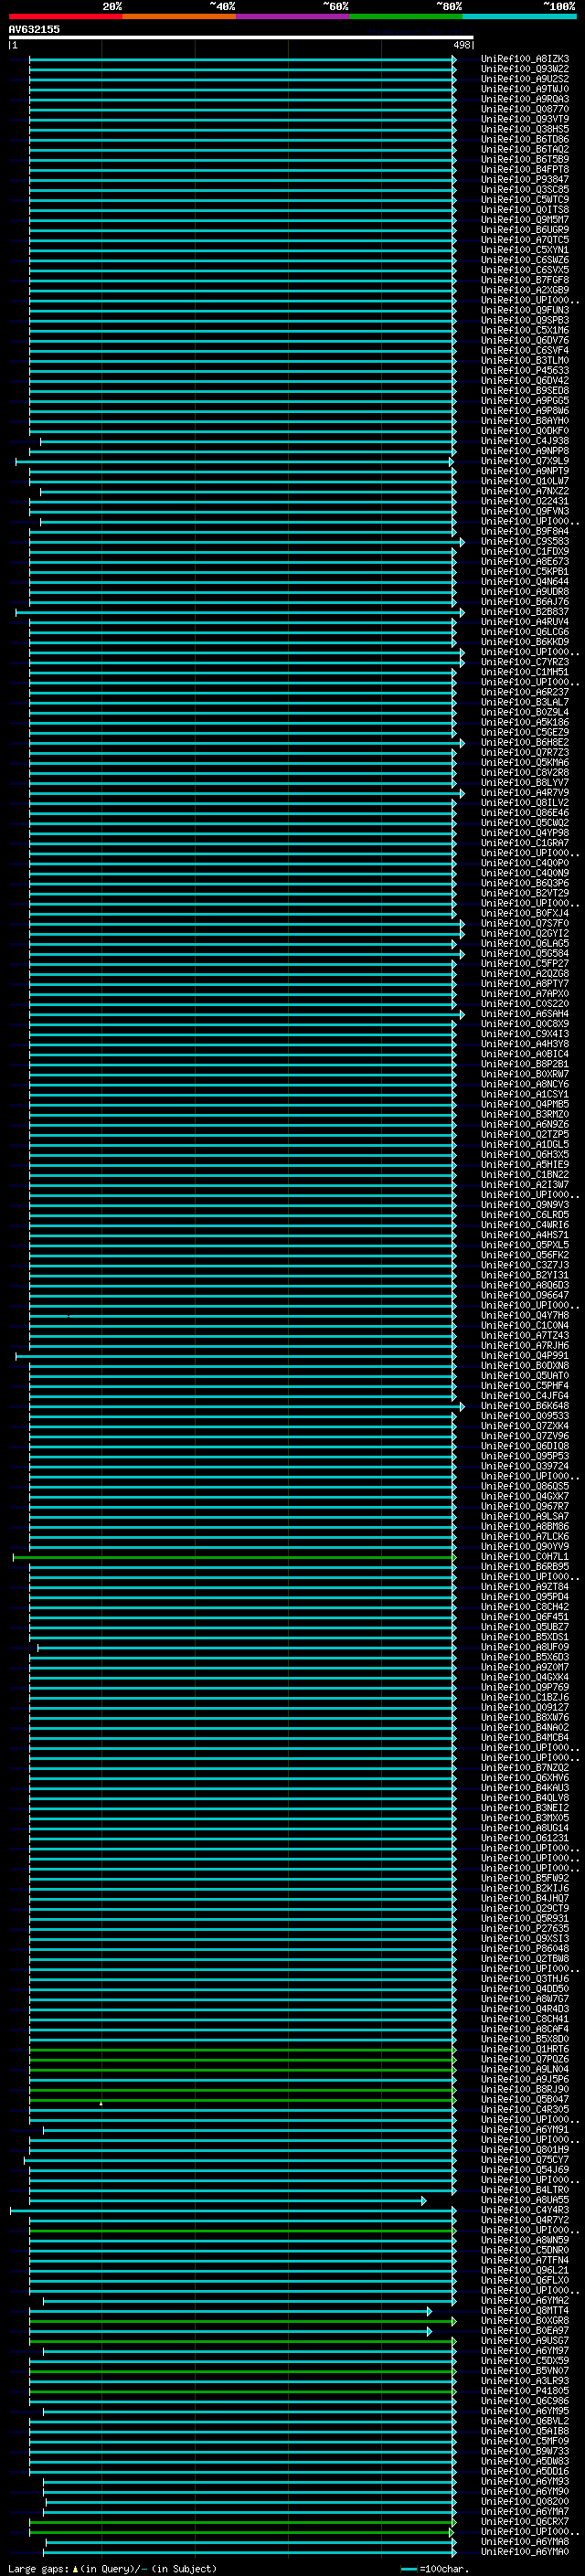Select hit label UniRef100_C4Y4R3
Image resolution: width=585 pixels, height=2576 pixels.
[525, 2210]
